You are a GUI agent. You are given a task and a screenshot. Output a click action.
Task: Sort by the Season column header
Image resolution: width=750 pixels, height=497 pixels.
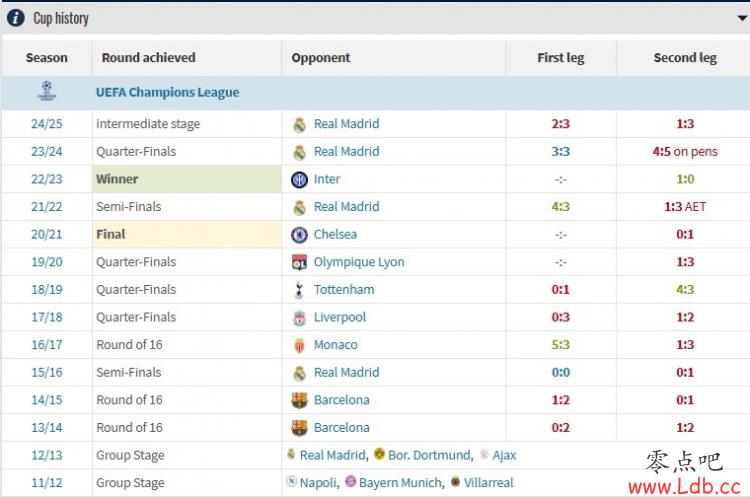coord(46,57)
